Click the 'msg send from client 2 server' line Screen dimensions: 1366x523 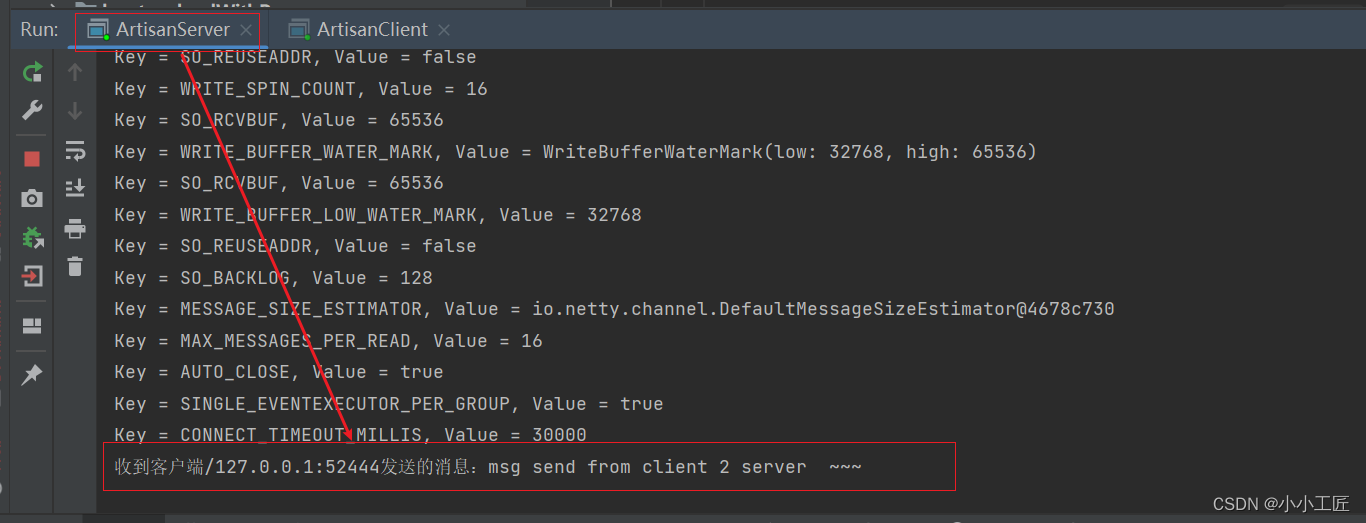coord(488,467)
